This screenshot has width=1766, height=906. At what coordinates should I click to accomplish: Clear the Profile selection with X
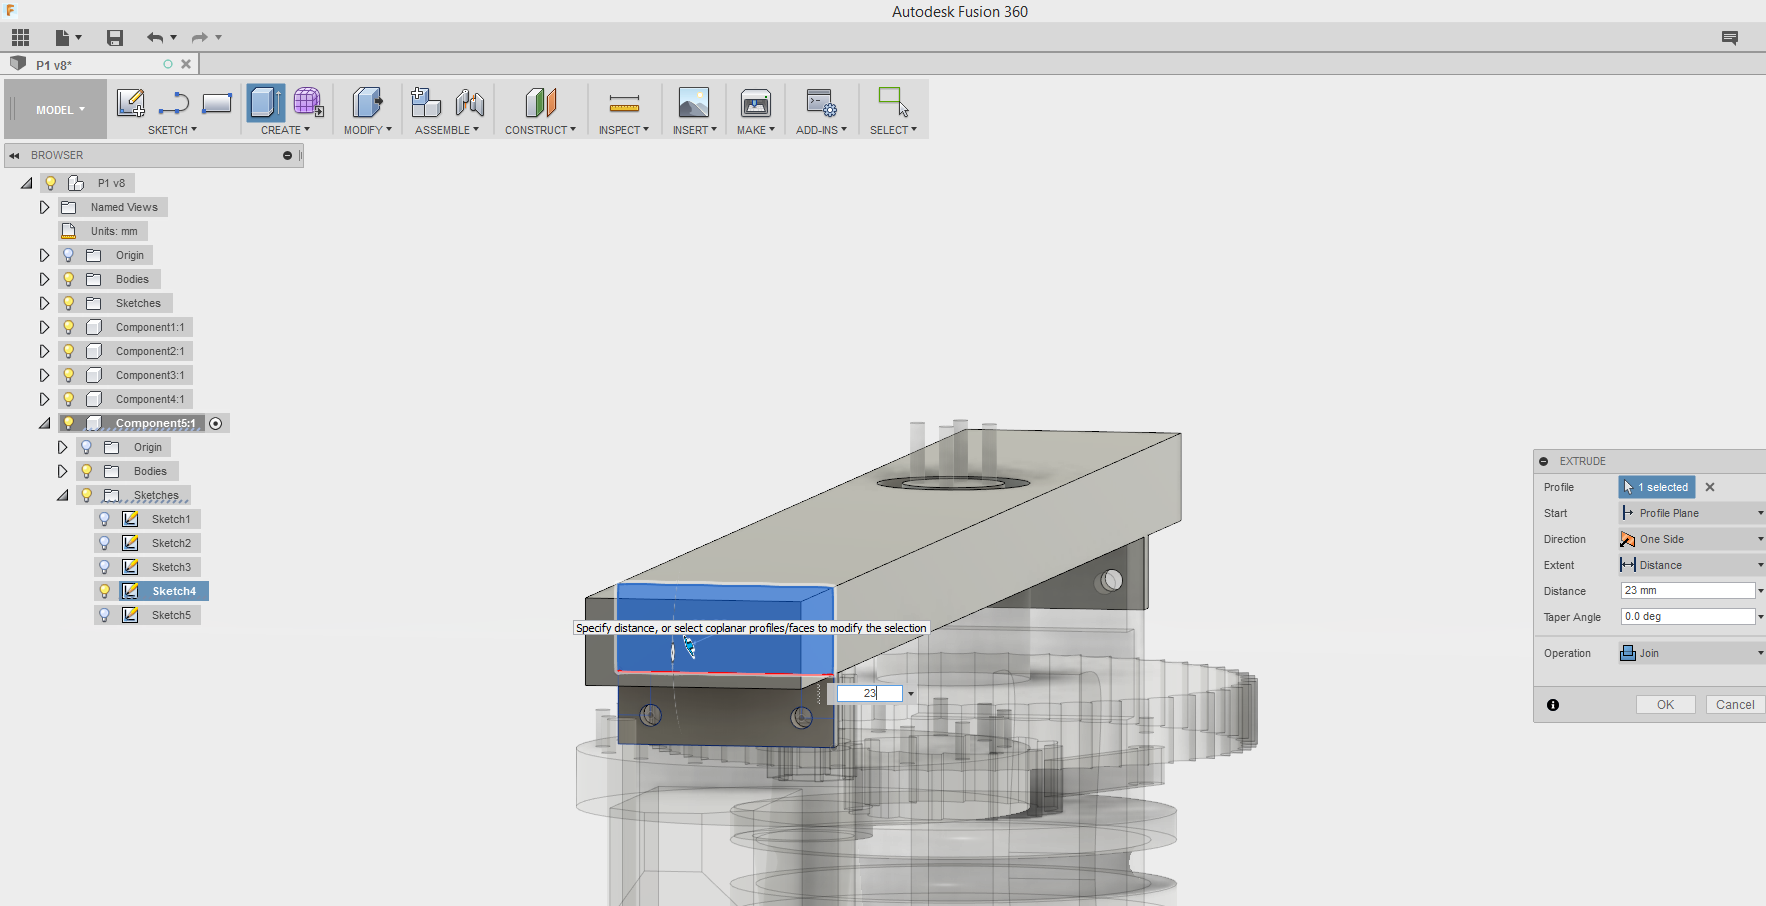[x=1710, y=487]
